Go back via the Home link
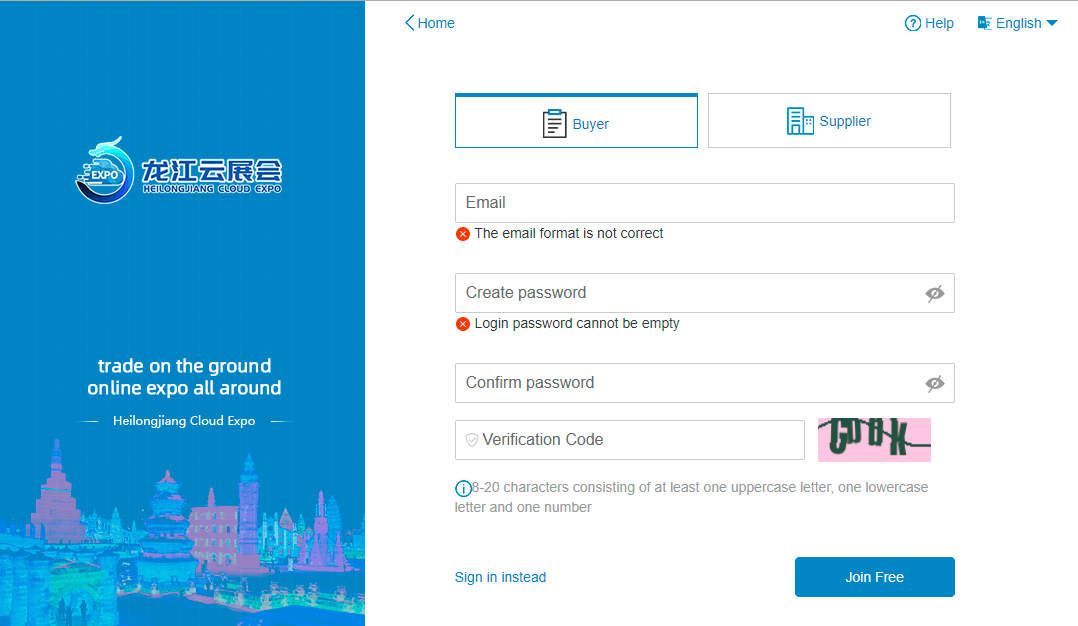 [x=436, y=23]
